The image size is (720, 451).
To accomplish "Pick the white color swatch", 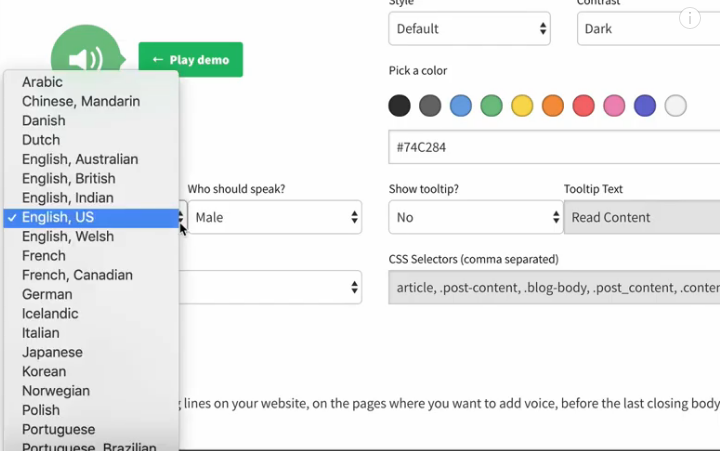I will tap(675, 106).
